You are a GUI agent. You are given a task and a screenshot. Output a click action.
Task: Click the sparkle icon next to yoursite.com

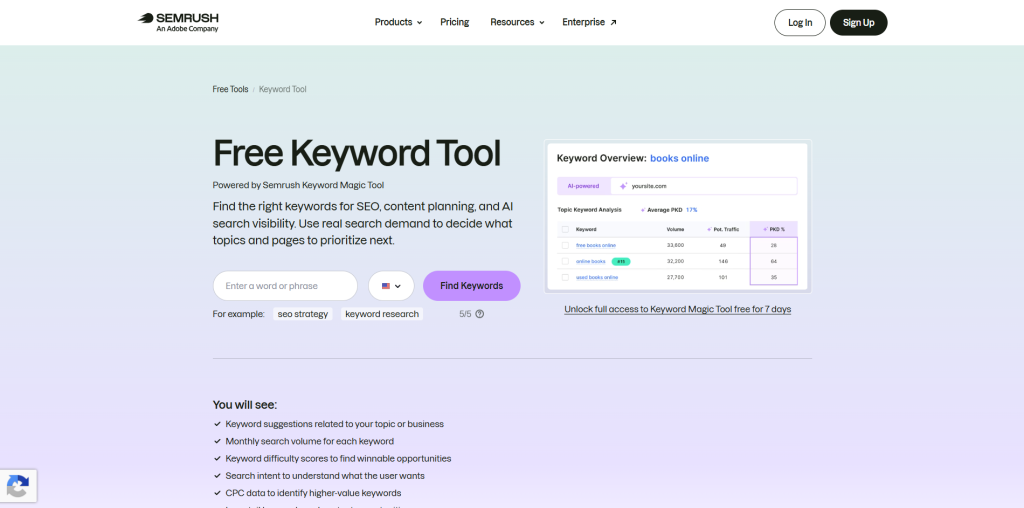click(623, 186)
